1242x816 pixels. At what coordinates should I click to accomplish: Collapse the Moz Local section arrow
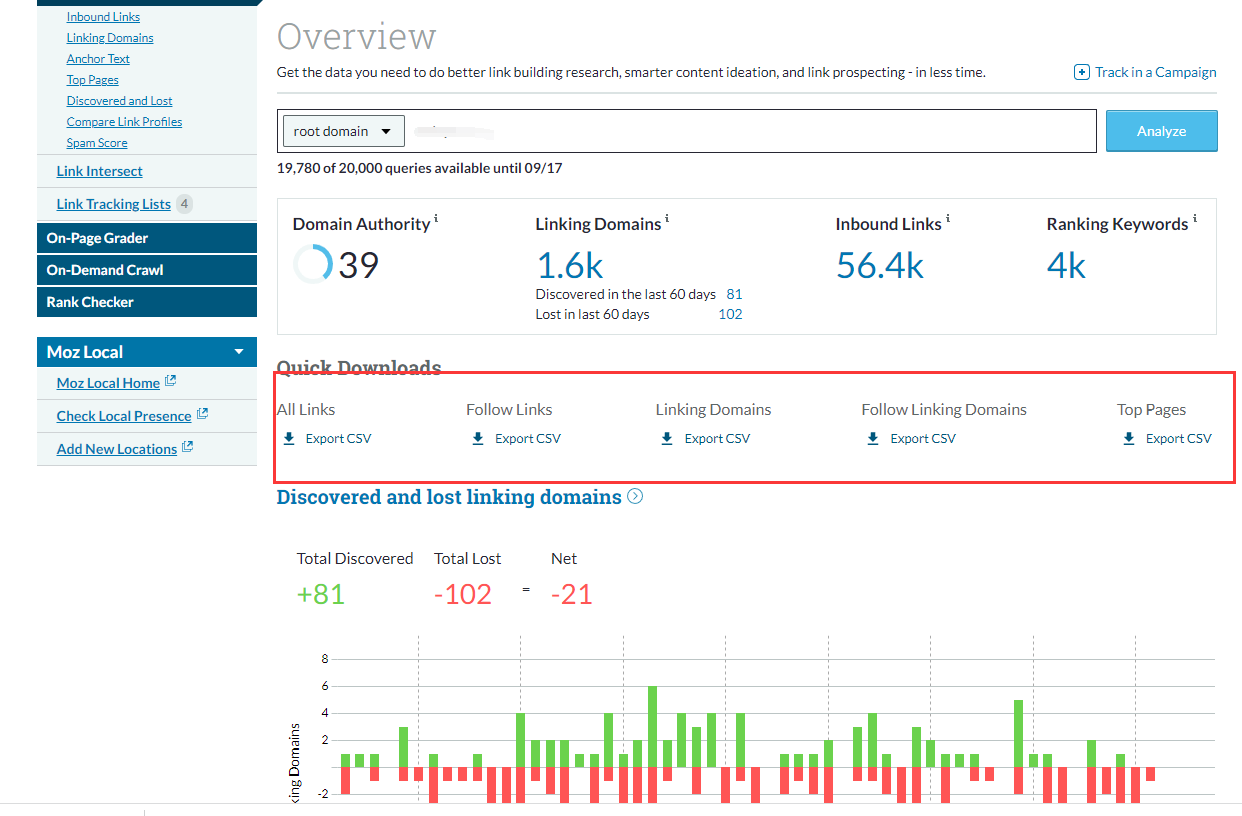(239, 352)
